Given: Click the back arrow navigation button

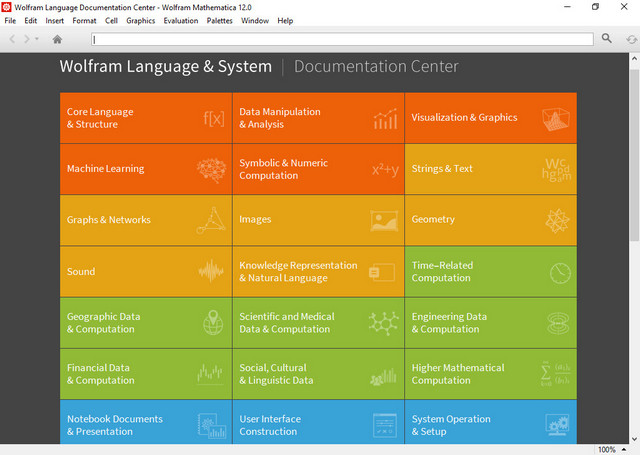Looking at the screenshot, I should click(12, 39).
